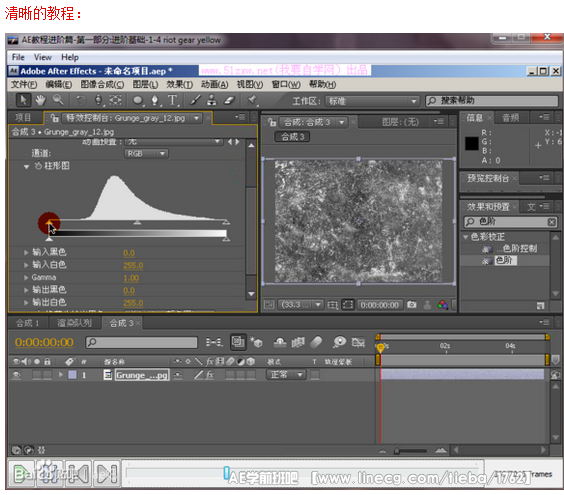The width and height of the screenshot is (564, 495).
Task: Click the histogram gamma midpoint slider triangle
Action: pos(137,223)
